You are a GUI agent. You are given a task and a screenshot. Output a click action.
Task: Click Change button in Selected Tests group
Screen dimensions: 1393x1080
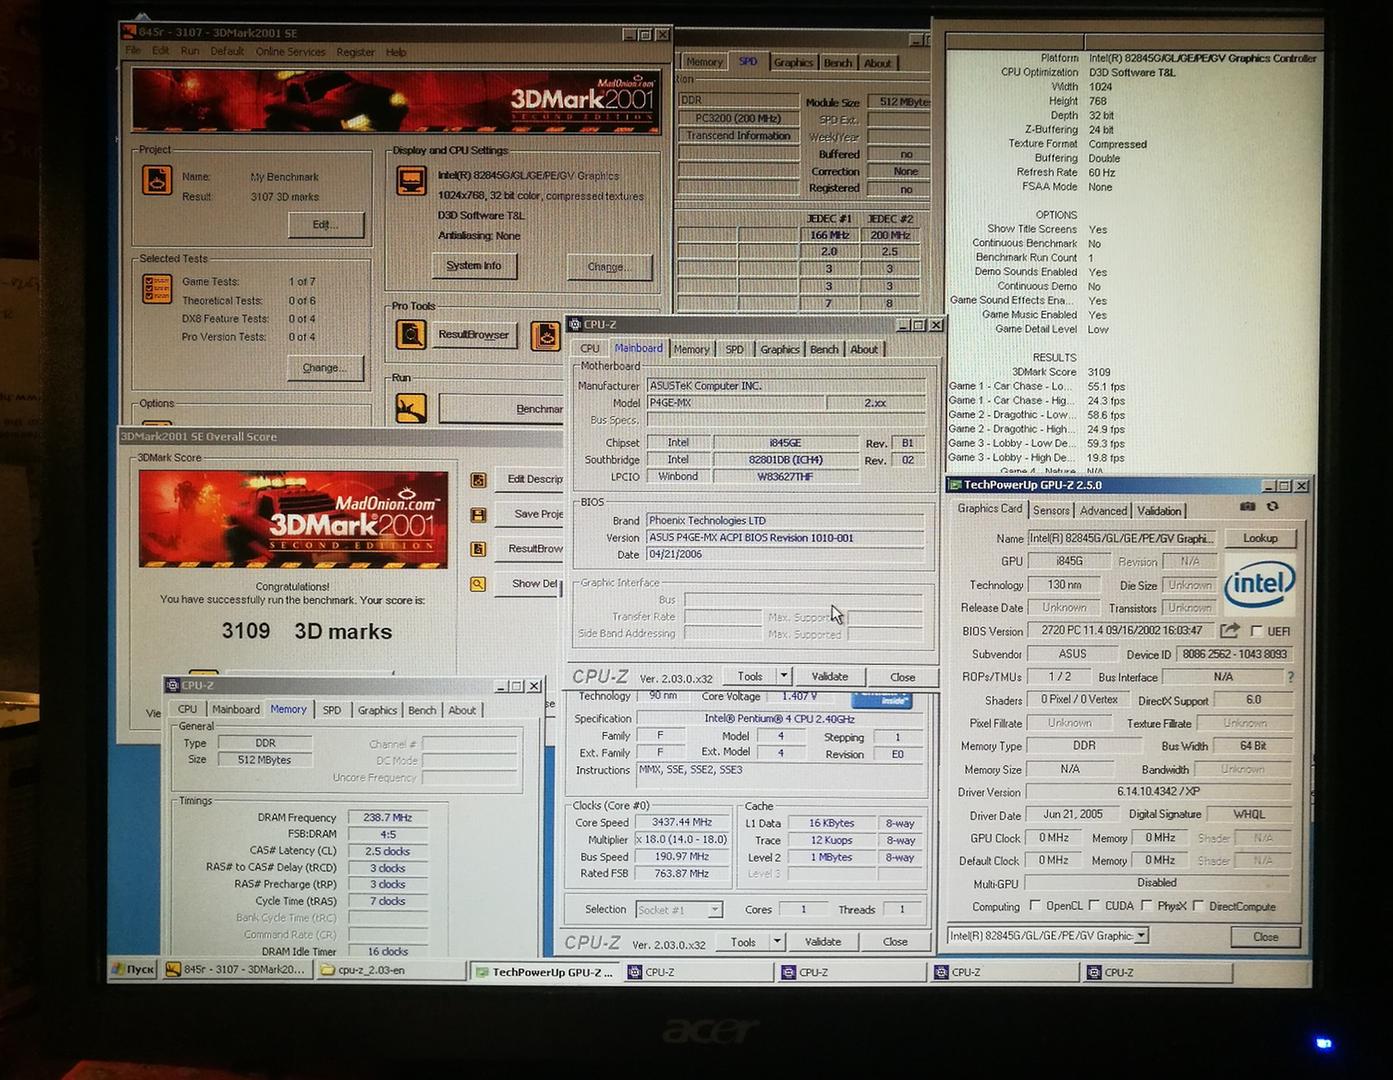(325, 368)
